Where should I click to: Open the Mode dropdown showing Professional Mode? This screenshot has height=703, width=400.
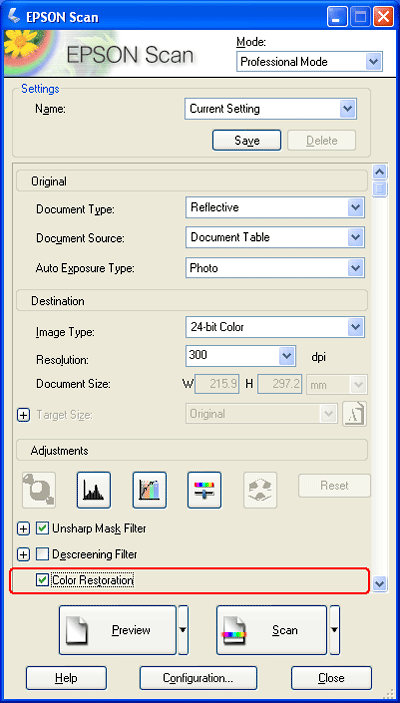(309, 62)
